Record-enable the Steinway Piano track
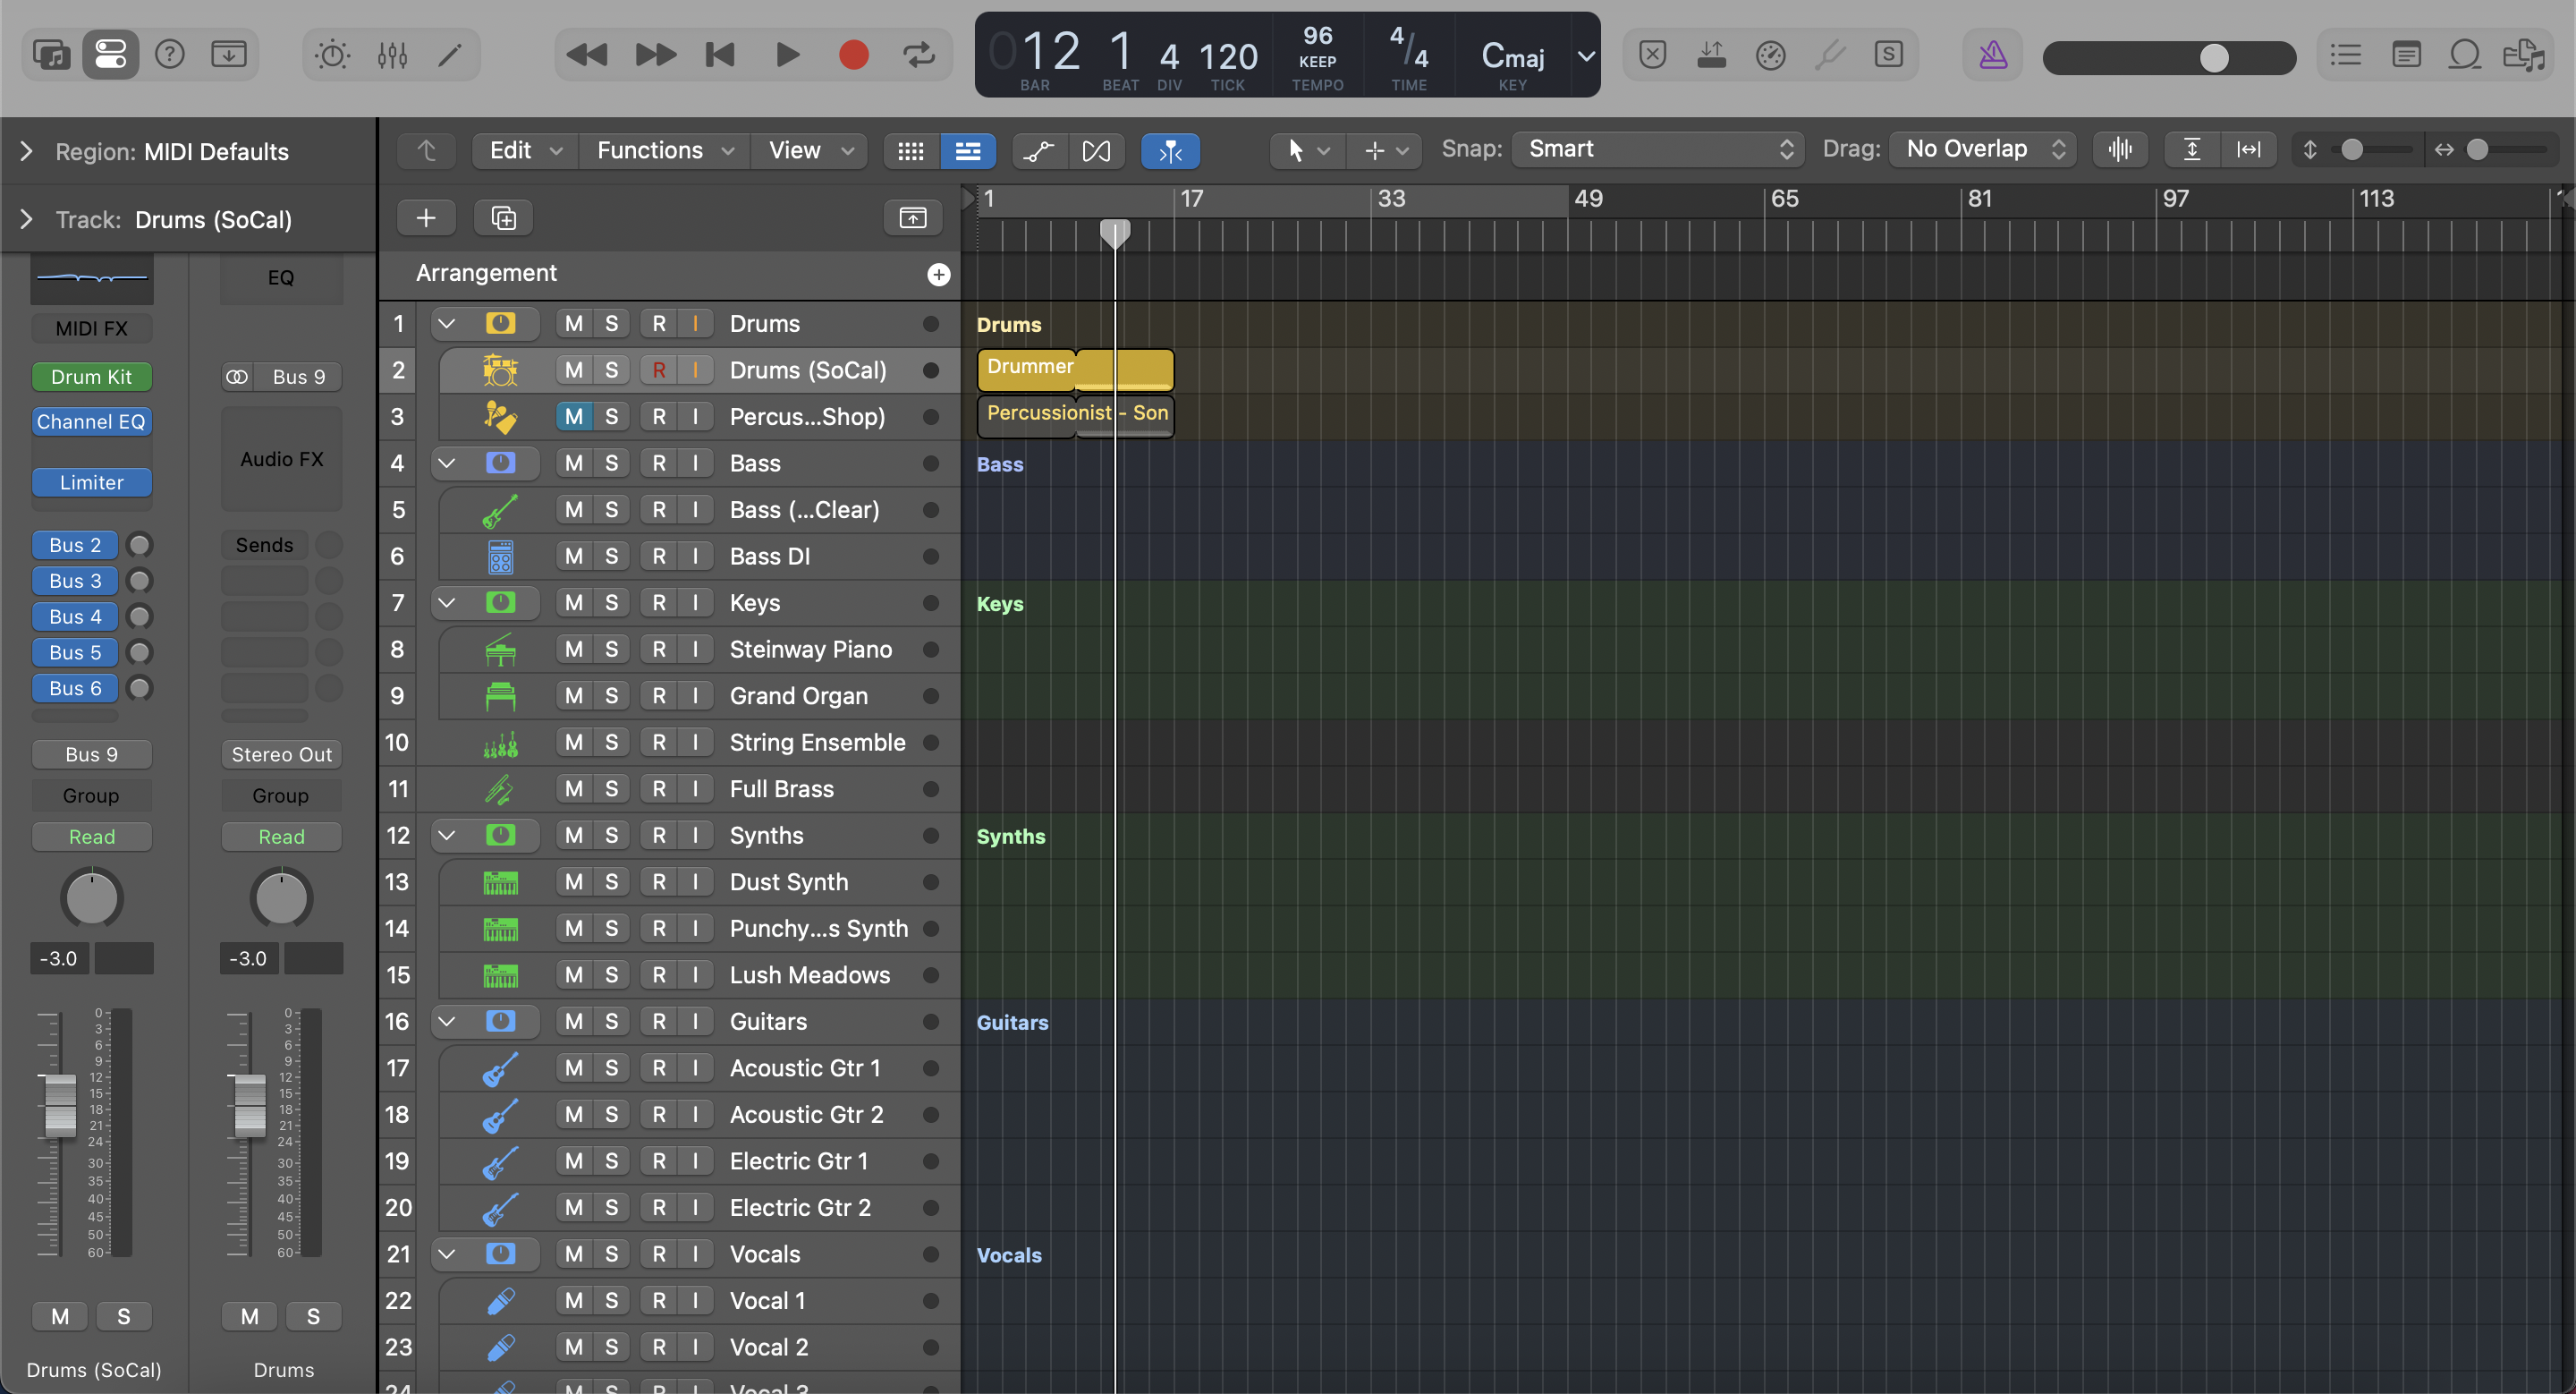Screen dimensions: 2576x1394 [659, 650]
